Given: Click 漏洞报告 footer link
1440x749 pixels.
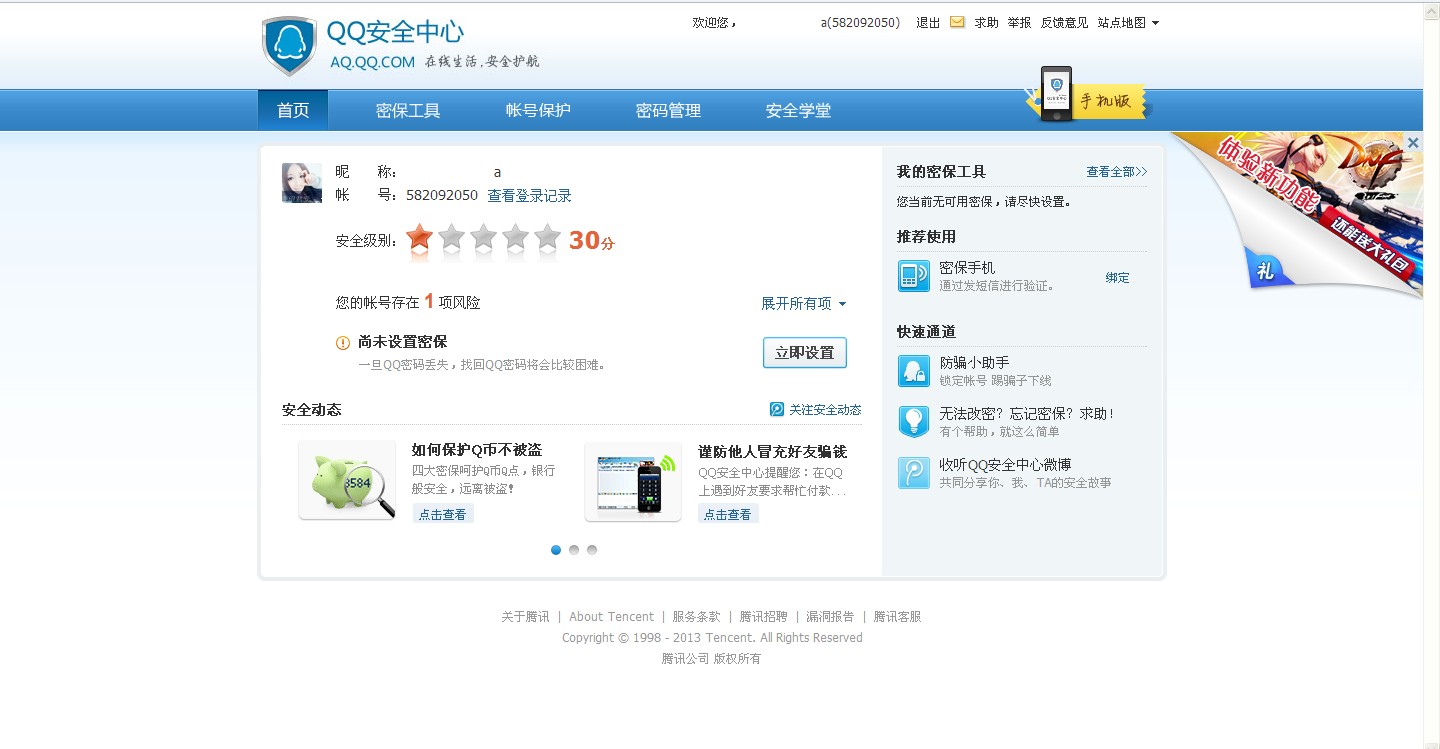Looking at the screenshot, I should pyautogui.click(x=830, y=617).
